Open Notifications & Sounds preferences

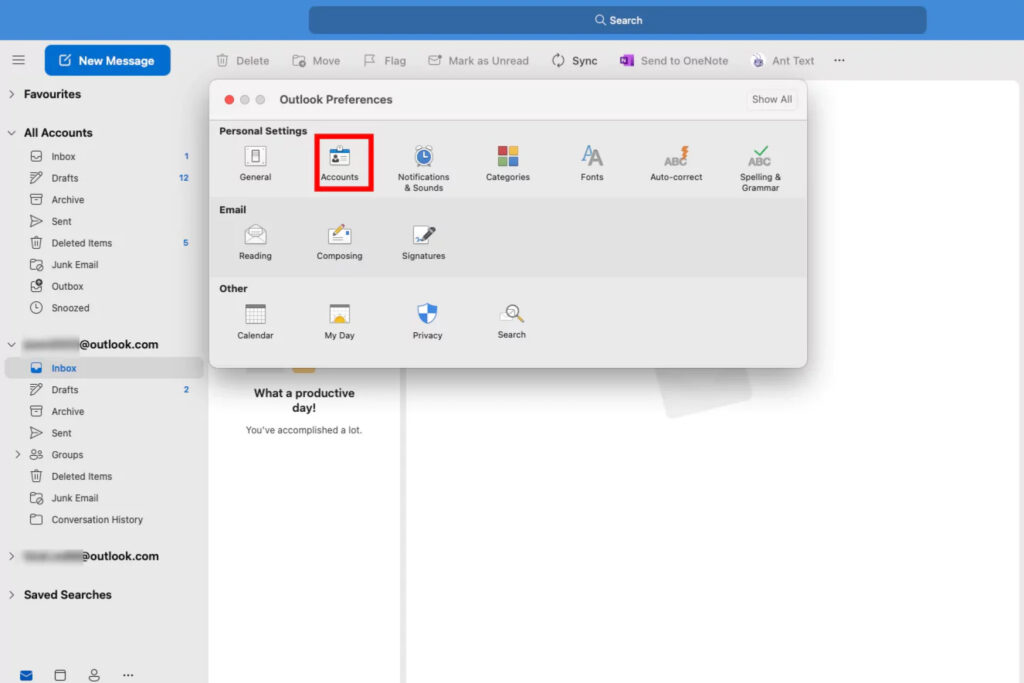tap(423, 168)
